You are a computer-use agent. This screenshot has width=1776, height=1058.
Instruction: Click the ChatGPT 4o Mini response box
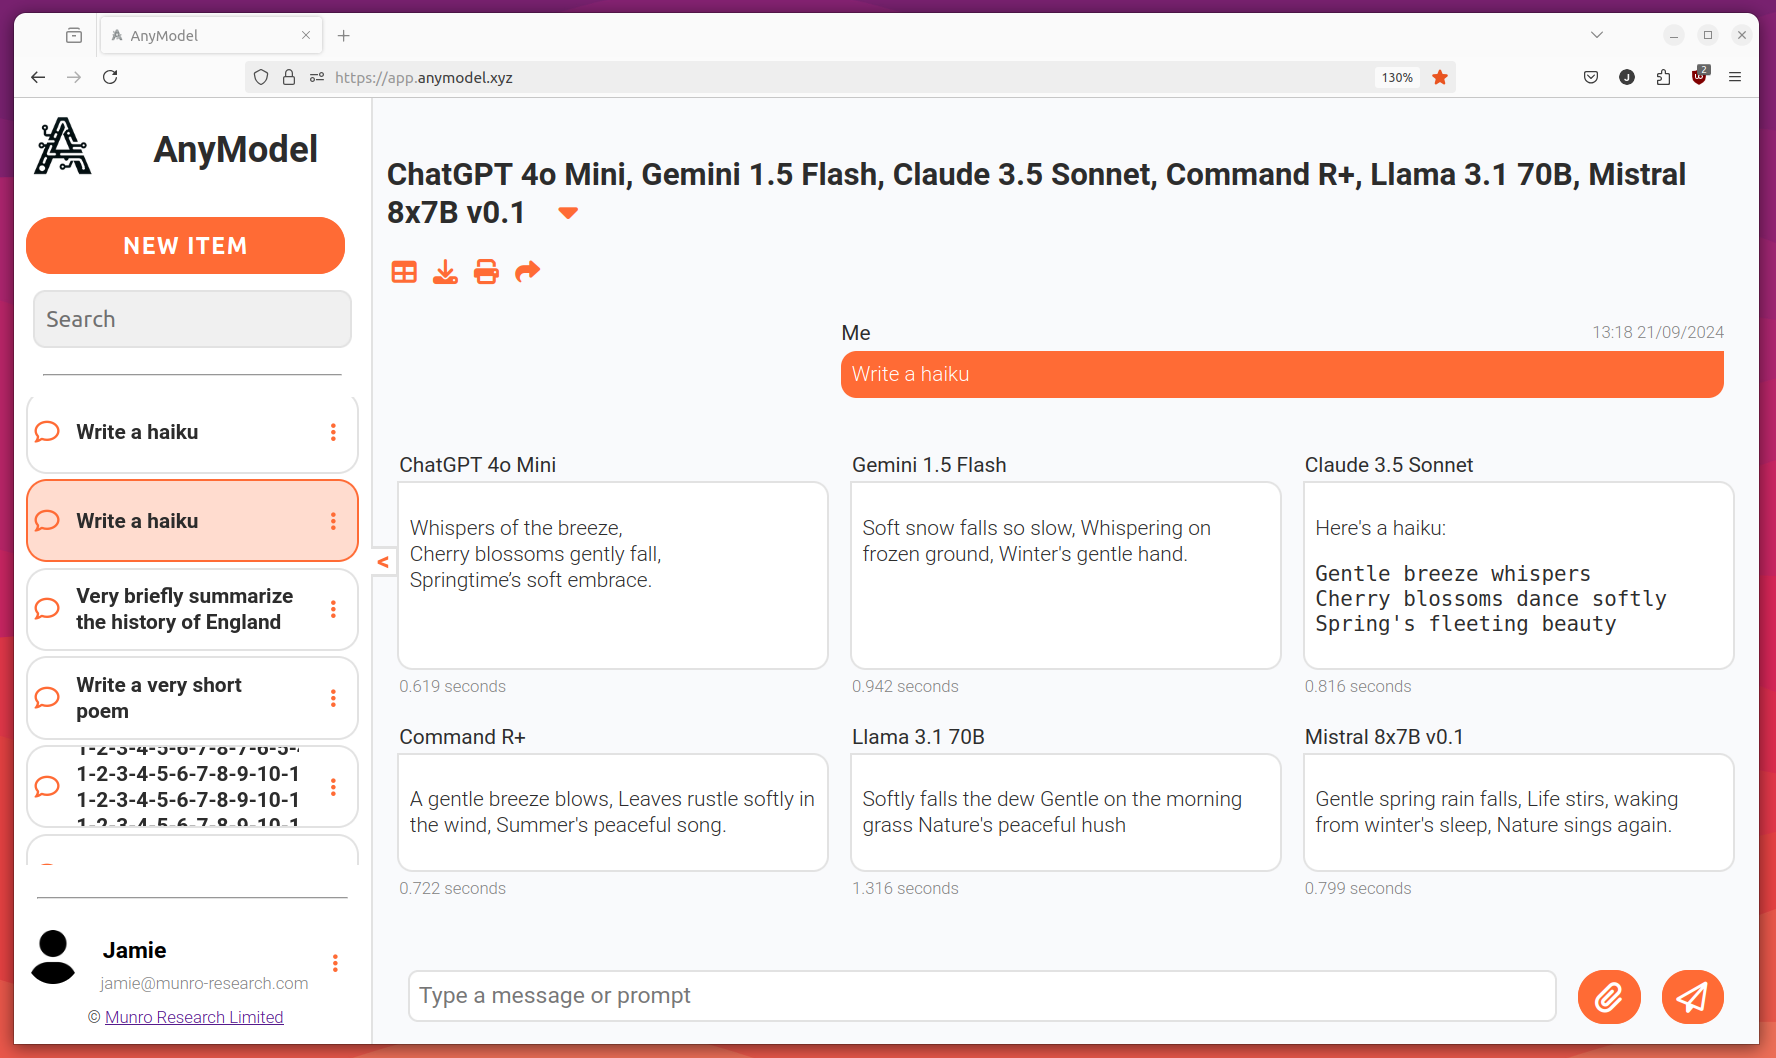(x=613, y=575)
